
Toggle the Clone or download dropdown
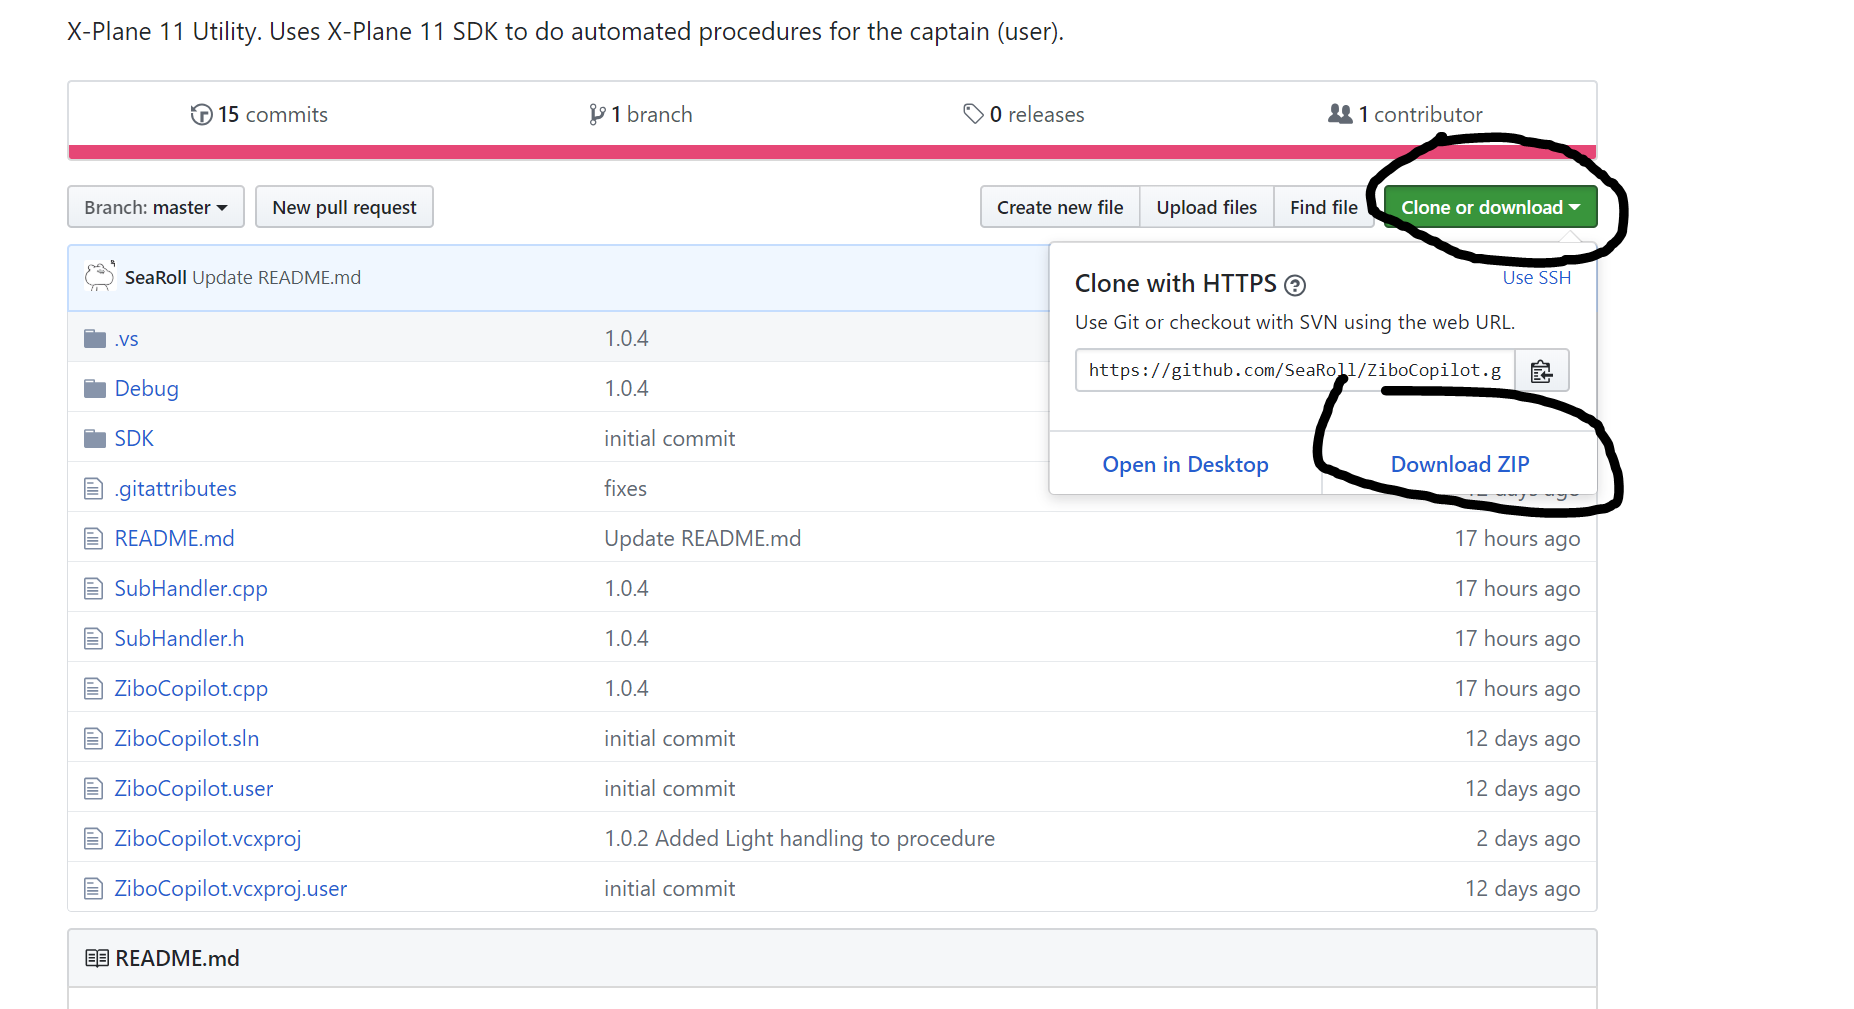tap(1490, 207)
